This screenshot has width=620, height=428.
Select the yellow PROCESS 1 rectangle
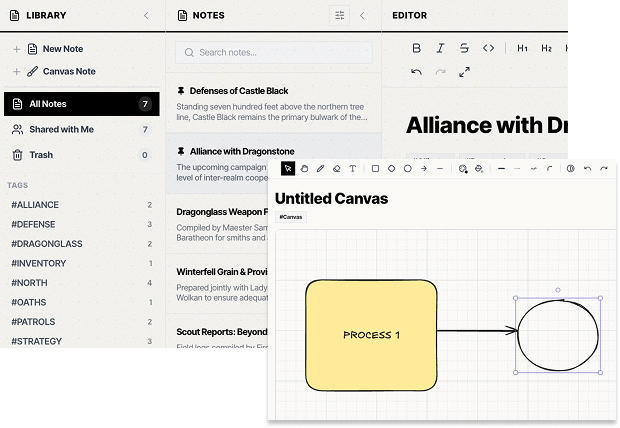click(x=371, y=335)
